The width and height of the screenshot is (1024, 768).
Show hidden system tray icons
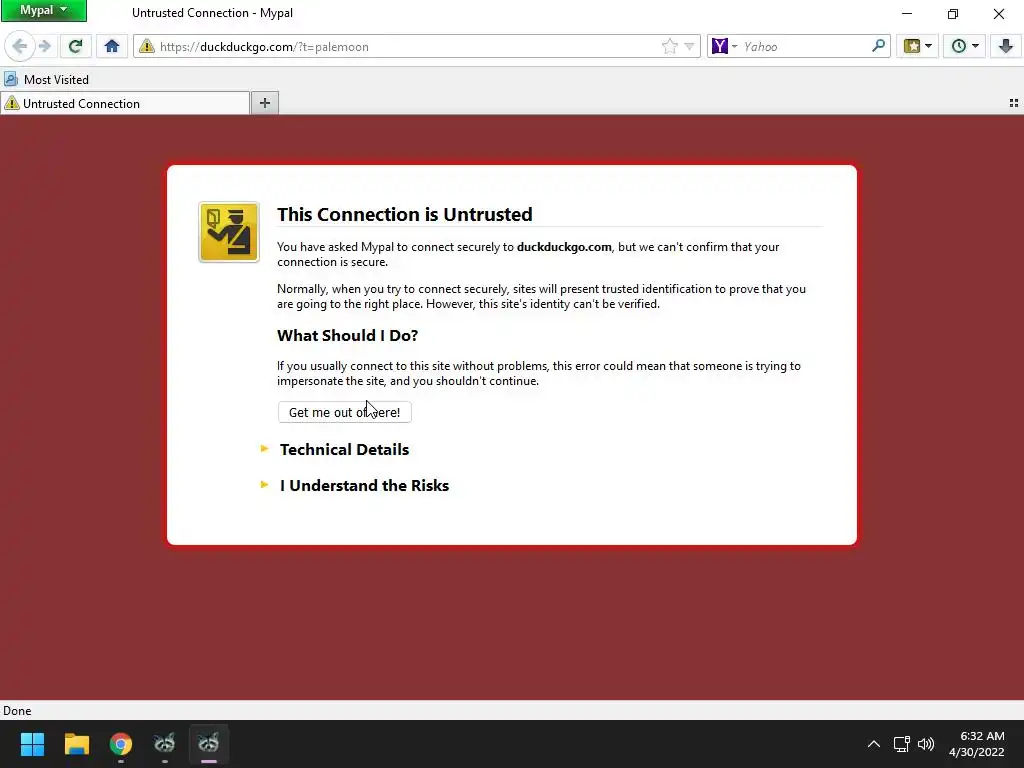coord(874,744)
